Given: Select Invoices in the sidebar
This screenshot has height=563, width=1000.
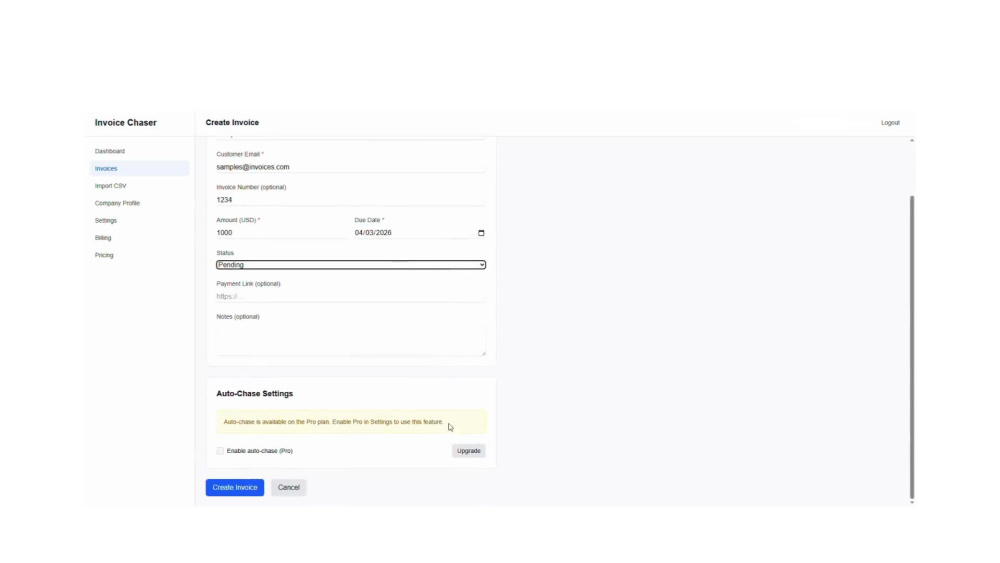Looking at the screenshot, I should point(140,168).
